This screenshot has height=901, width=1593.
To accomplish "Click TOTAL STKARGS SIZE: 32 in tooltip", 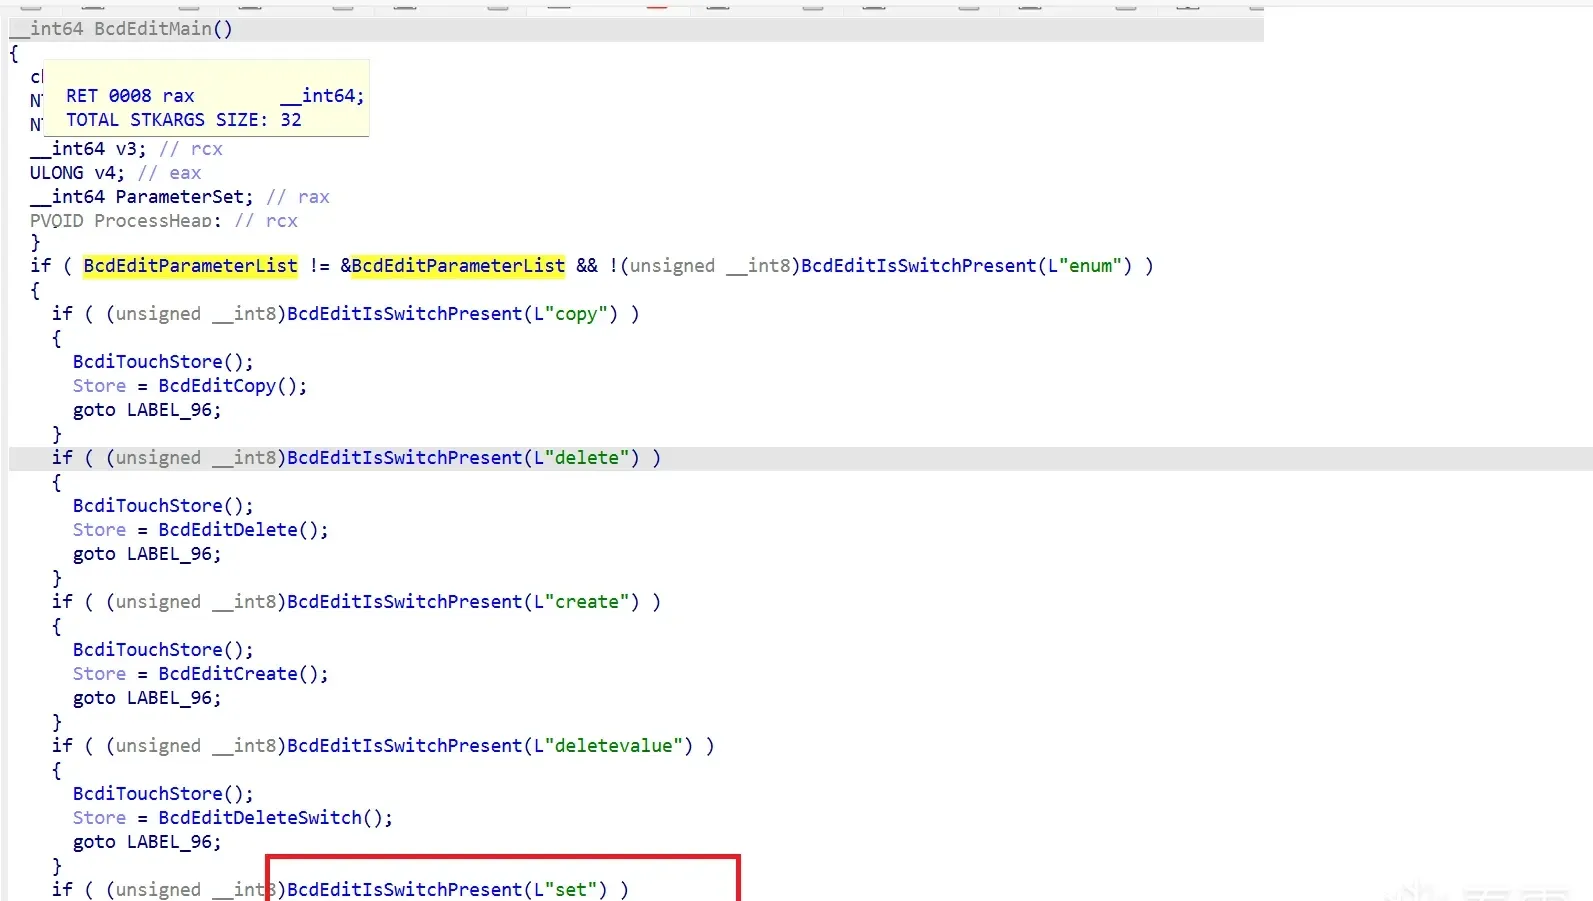I will point(184,120).
